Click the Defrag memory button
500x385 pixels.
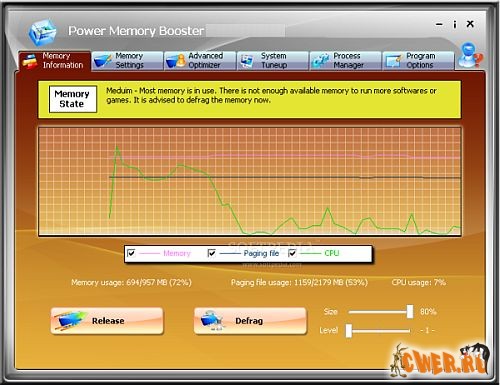(250, 321)
